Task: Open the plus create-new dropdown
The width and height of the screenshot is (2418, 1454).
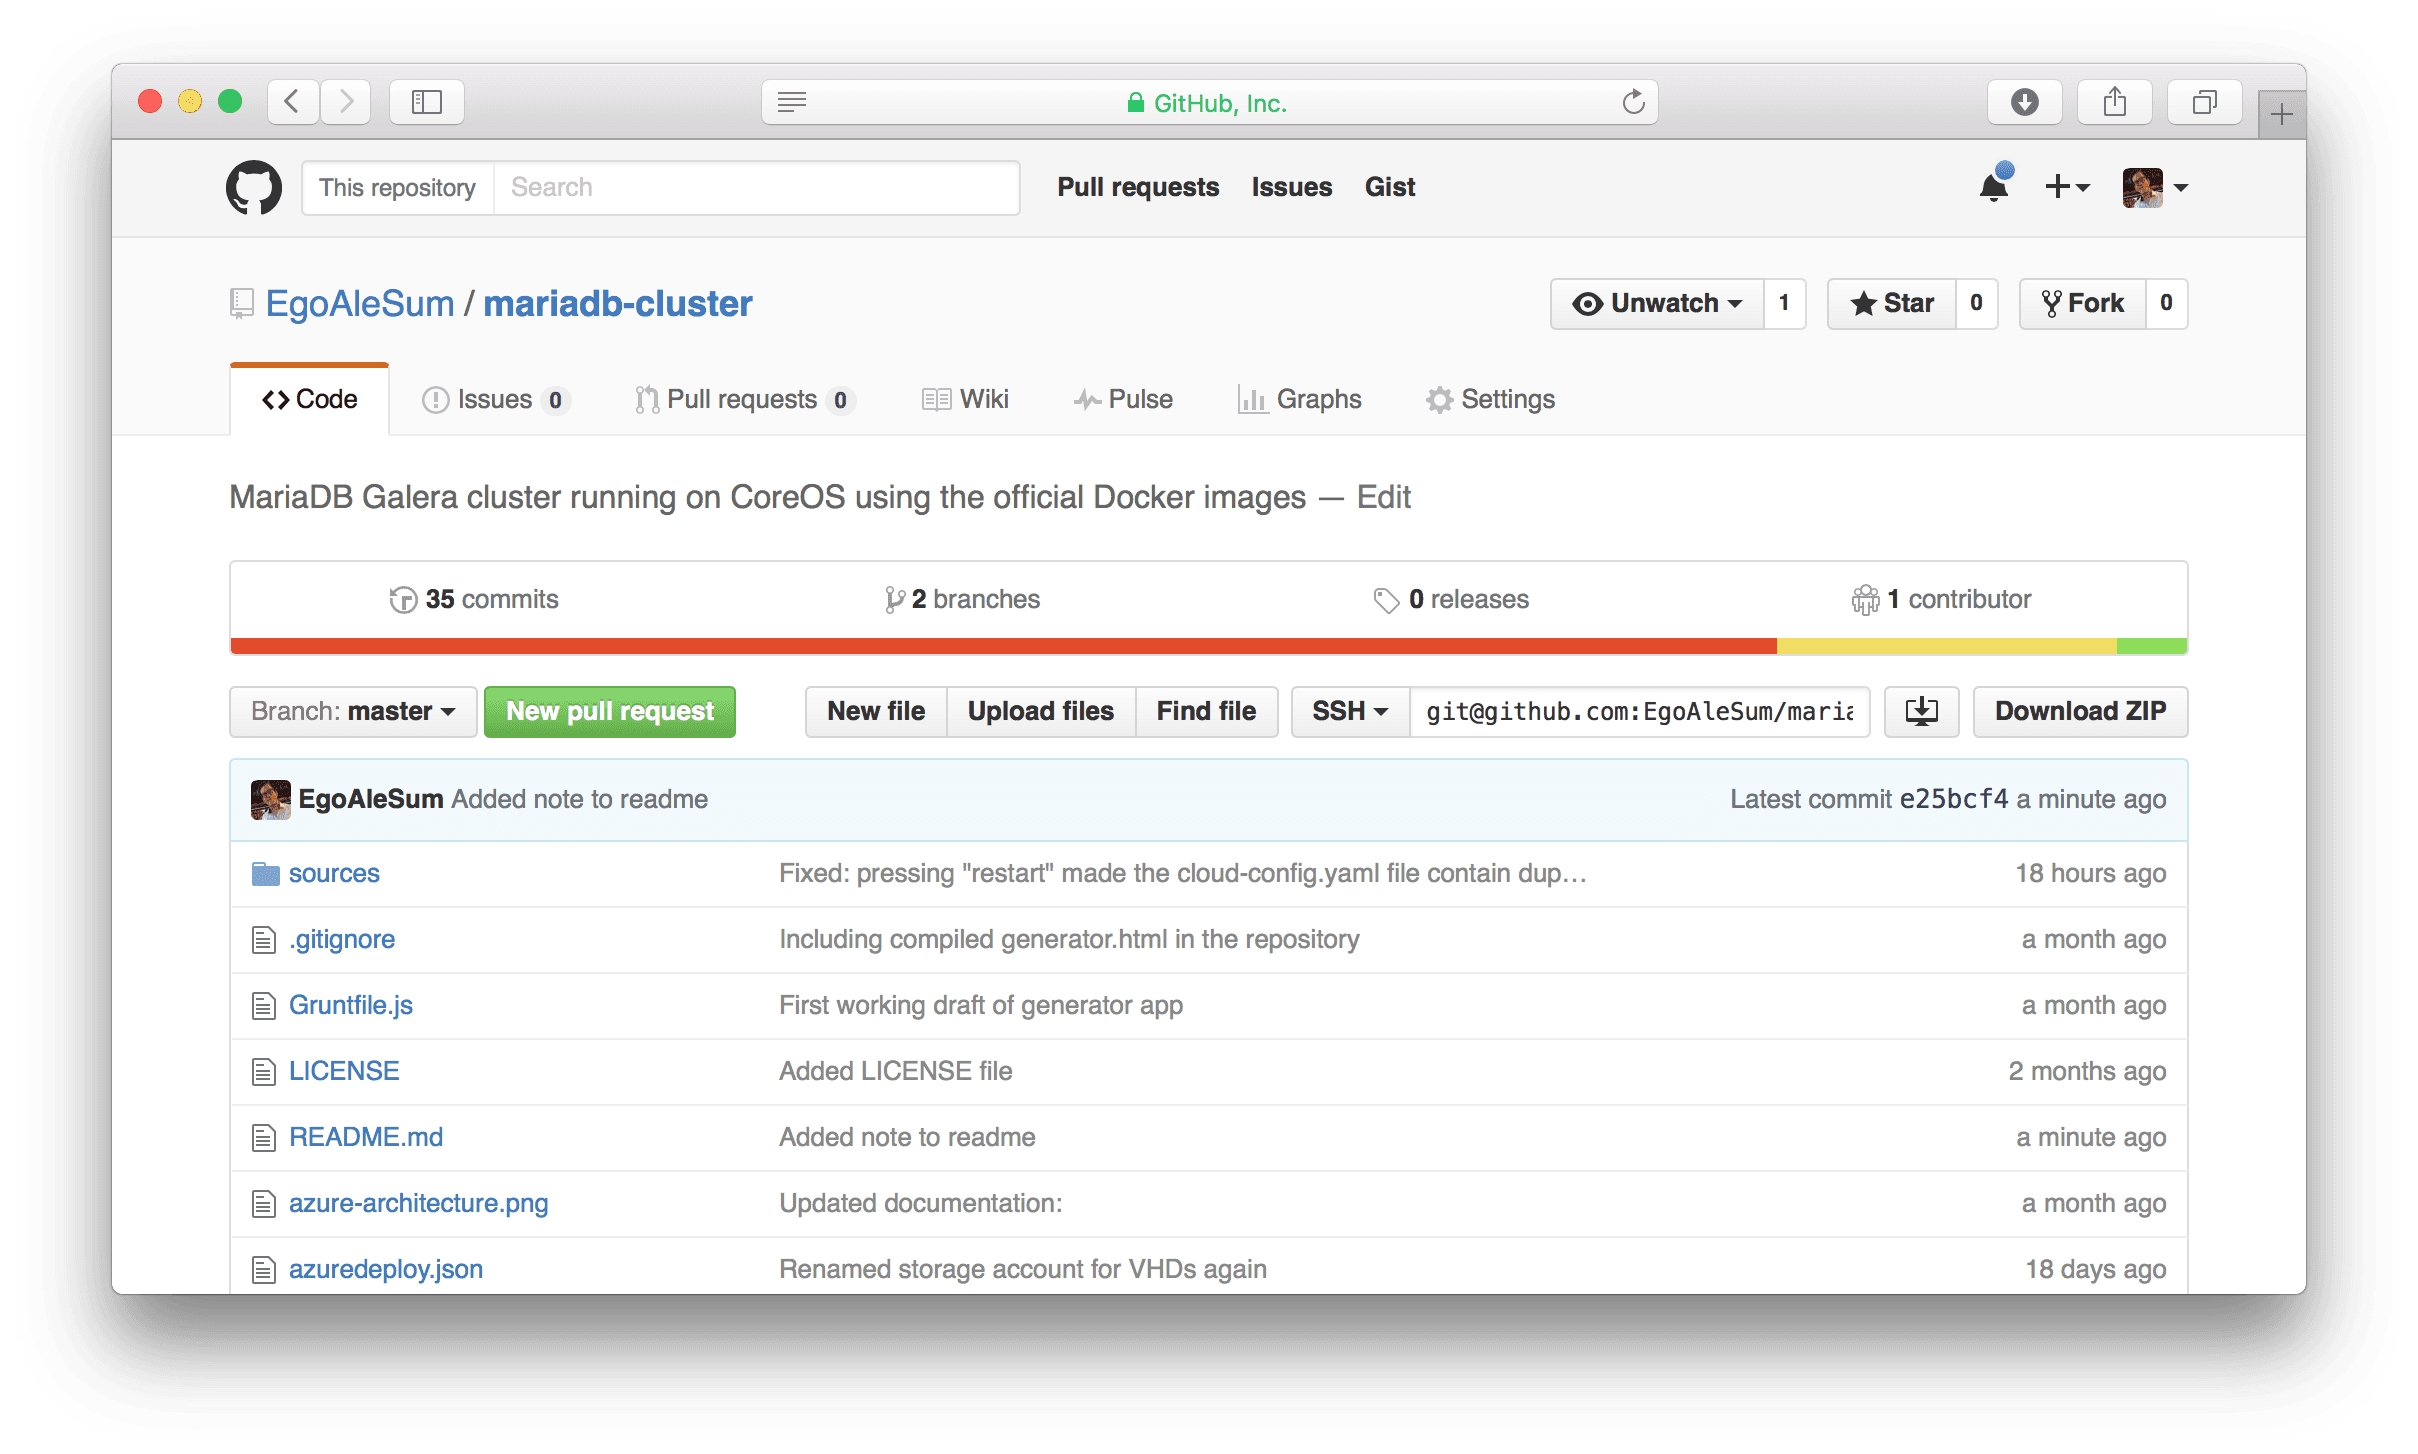Action: point(2067,186)
